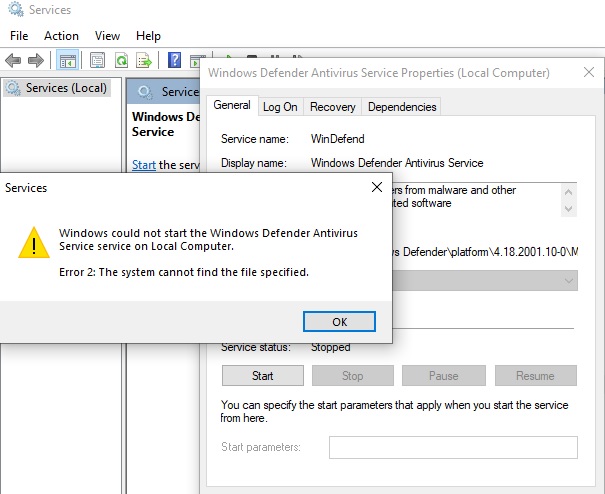The height and width of the screenshot is (494, 605).
Task: Click description box scroll down arrow
Action: (568, 208)
